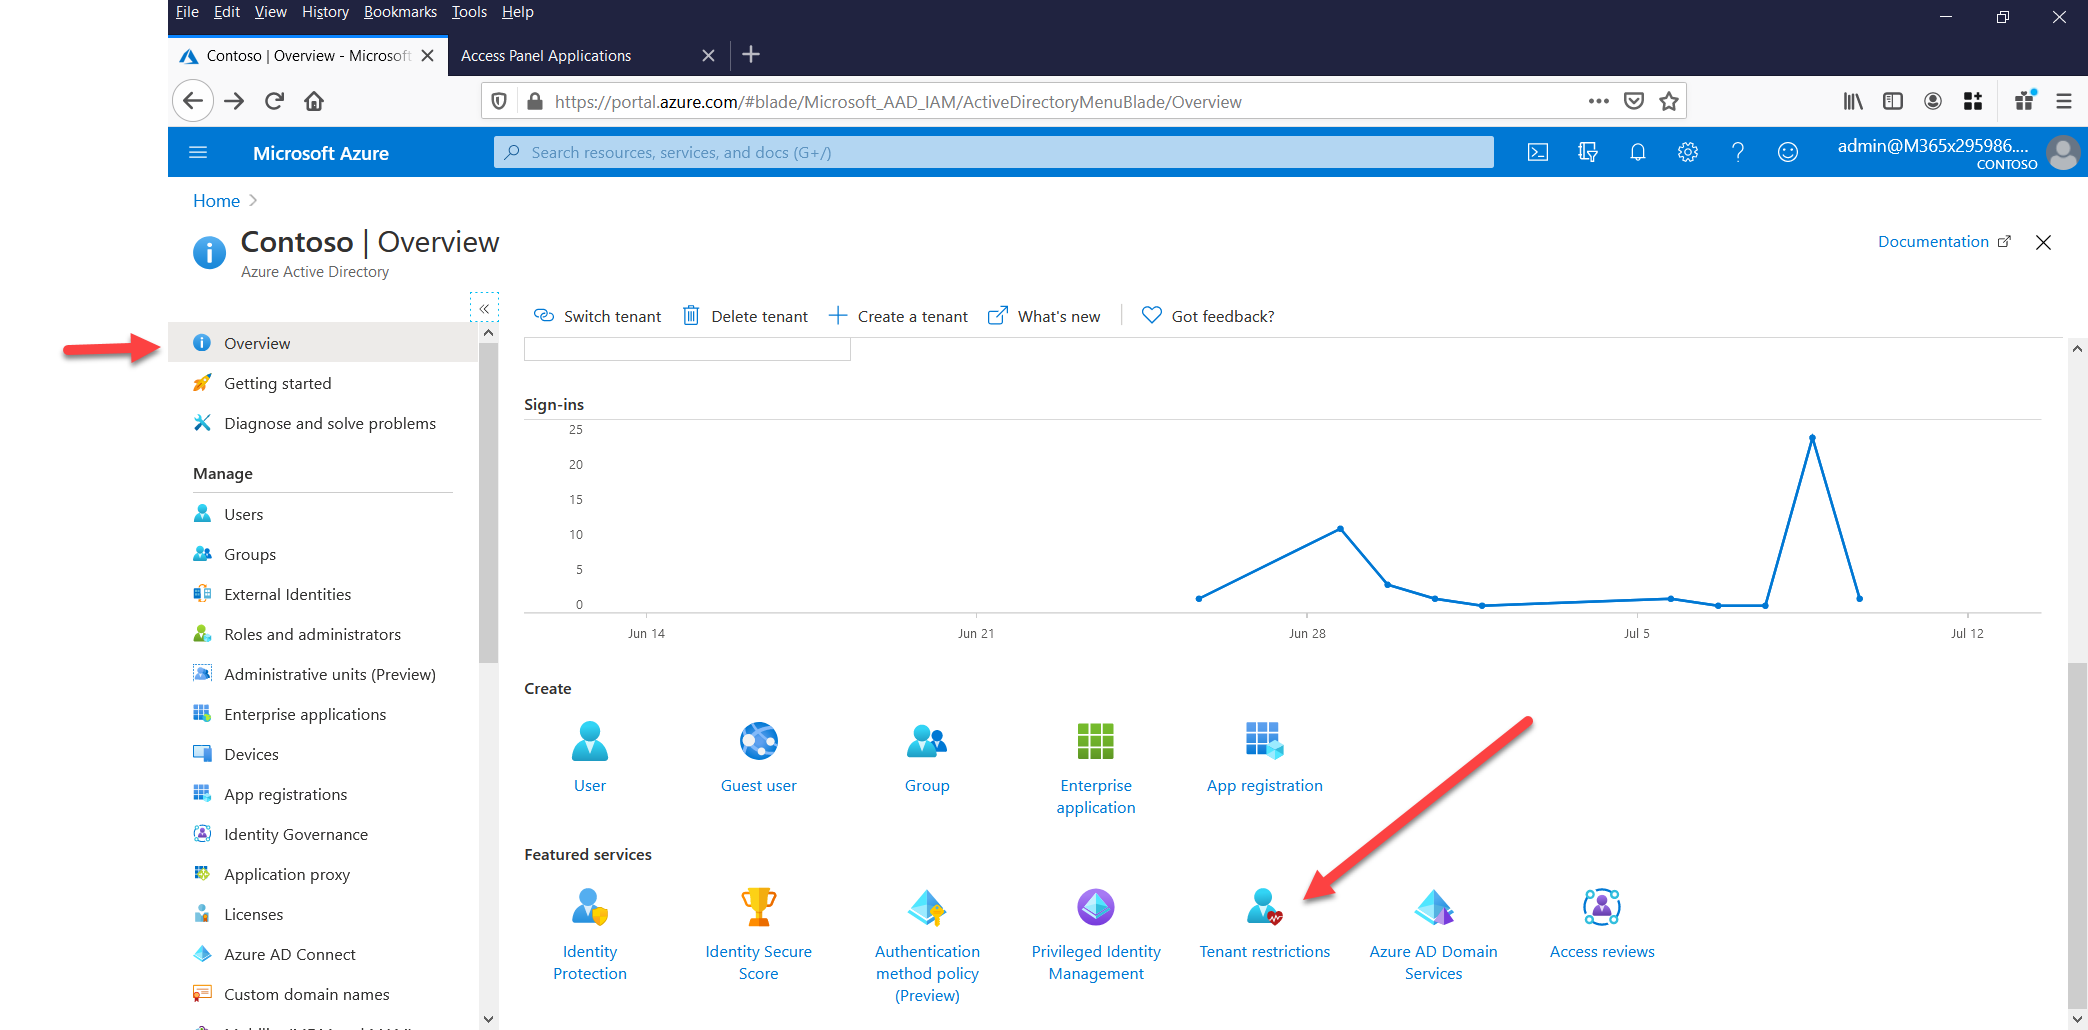Image resolution: width=2088 pixels, height=1030 pixels.
Task: Open Firefox page actions ellipsis menu
Action: (1599, 101)
